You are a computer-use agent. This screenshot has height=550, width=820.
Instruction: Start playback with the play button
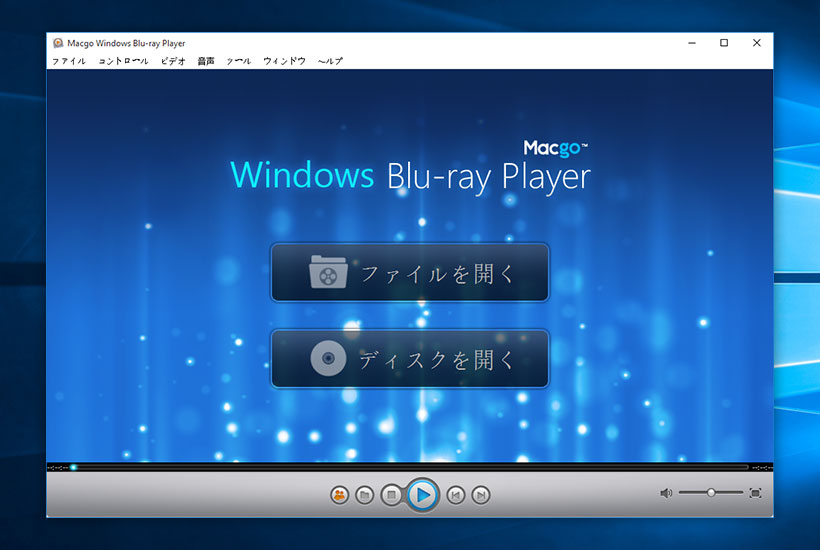(x=423, y=495)
